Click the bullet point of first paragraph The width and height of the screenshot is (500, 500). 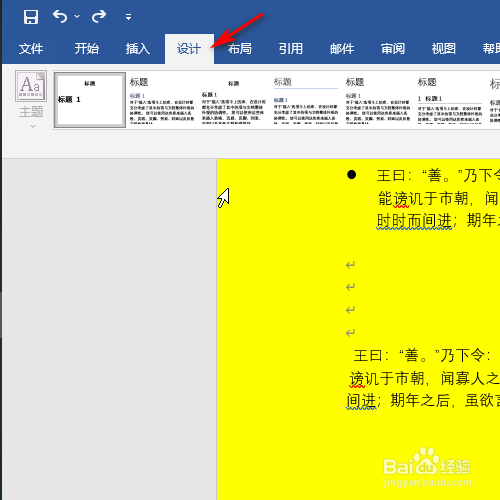point(351,175)
